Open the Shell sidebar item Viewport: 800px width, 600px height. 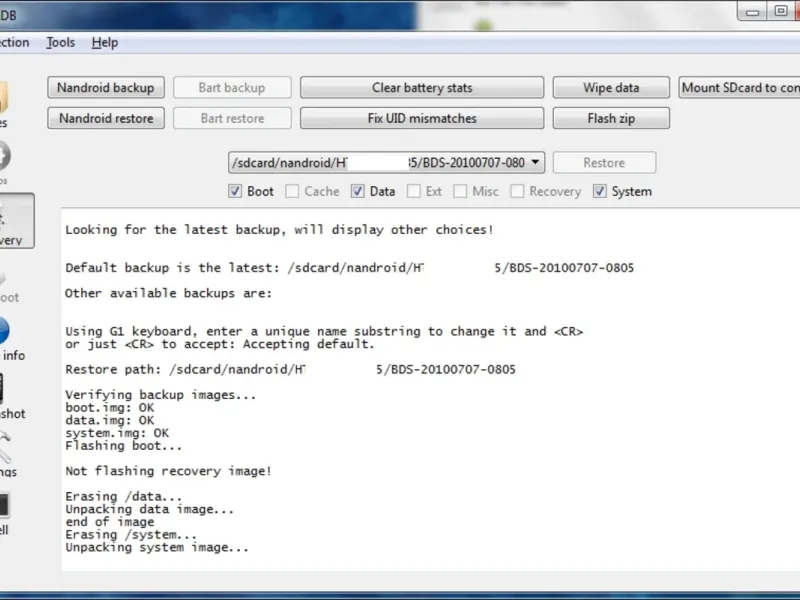(x=5, y=513)
